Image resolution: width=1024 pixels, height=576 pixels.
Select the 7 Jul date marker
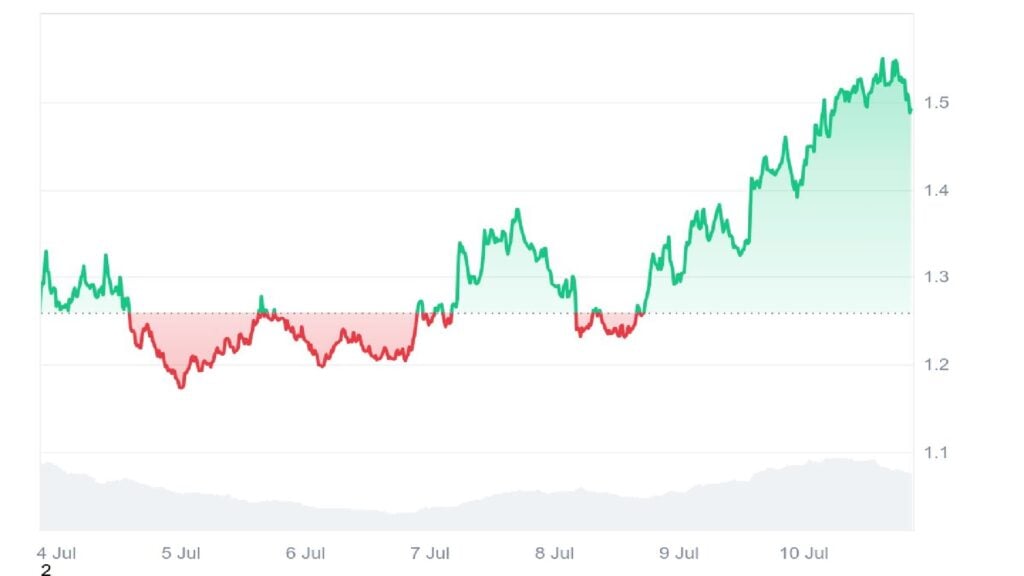[x=430, y=553]
